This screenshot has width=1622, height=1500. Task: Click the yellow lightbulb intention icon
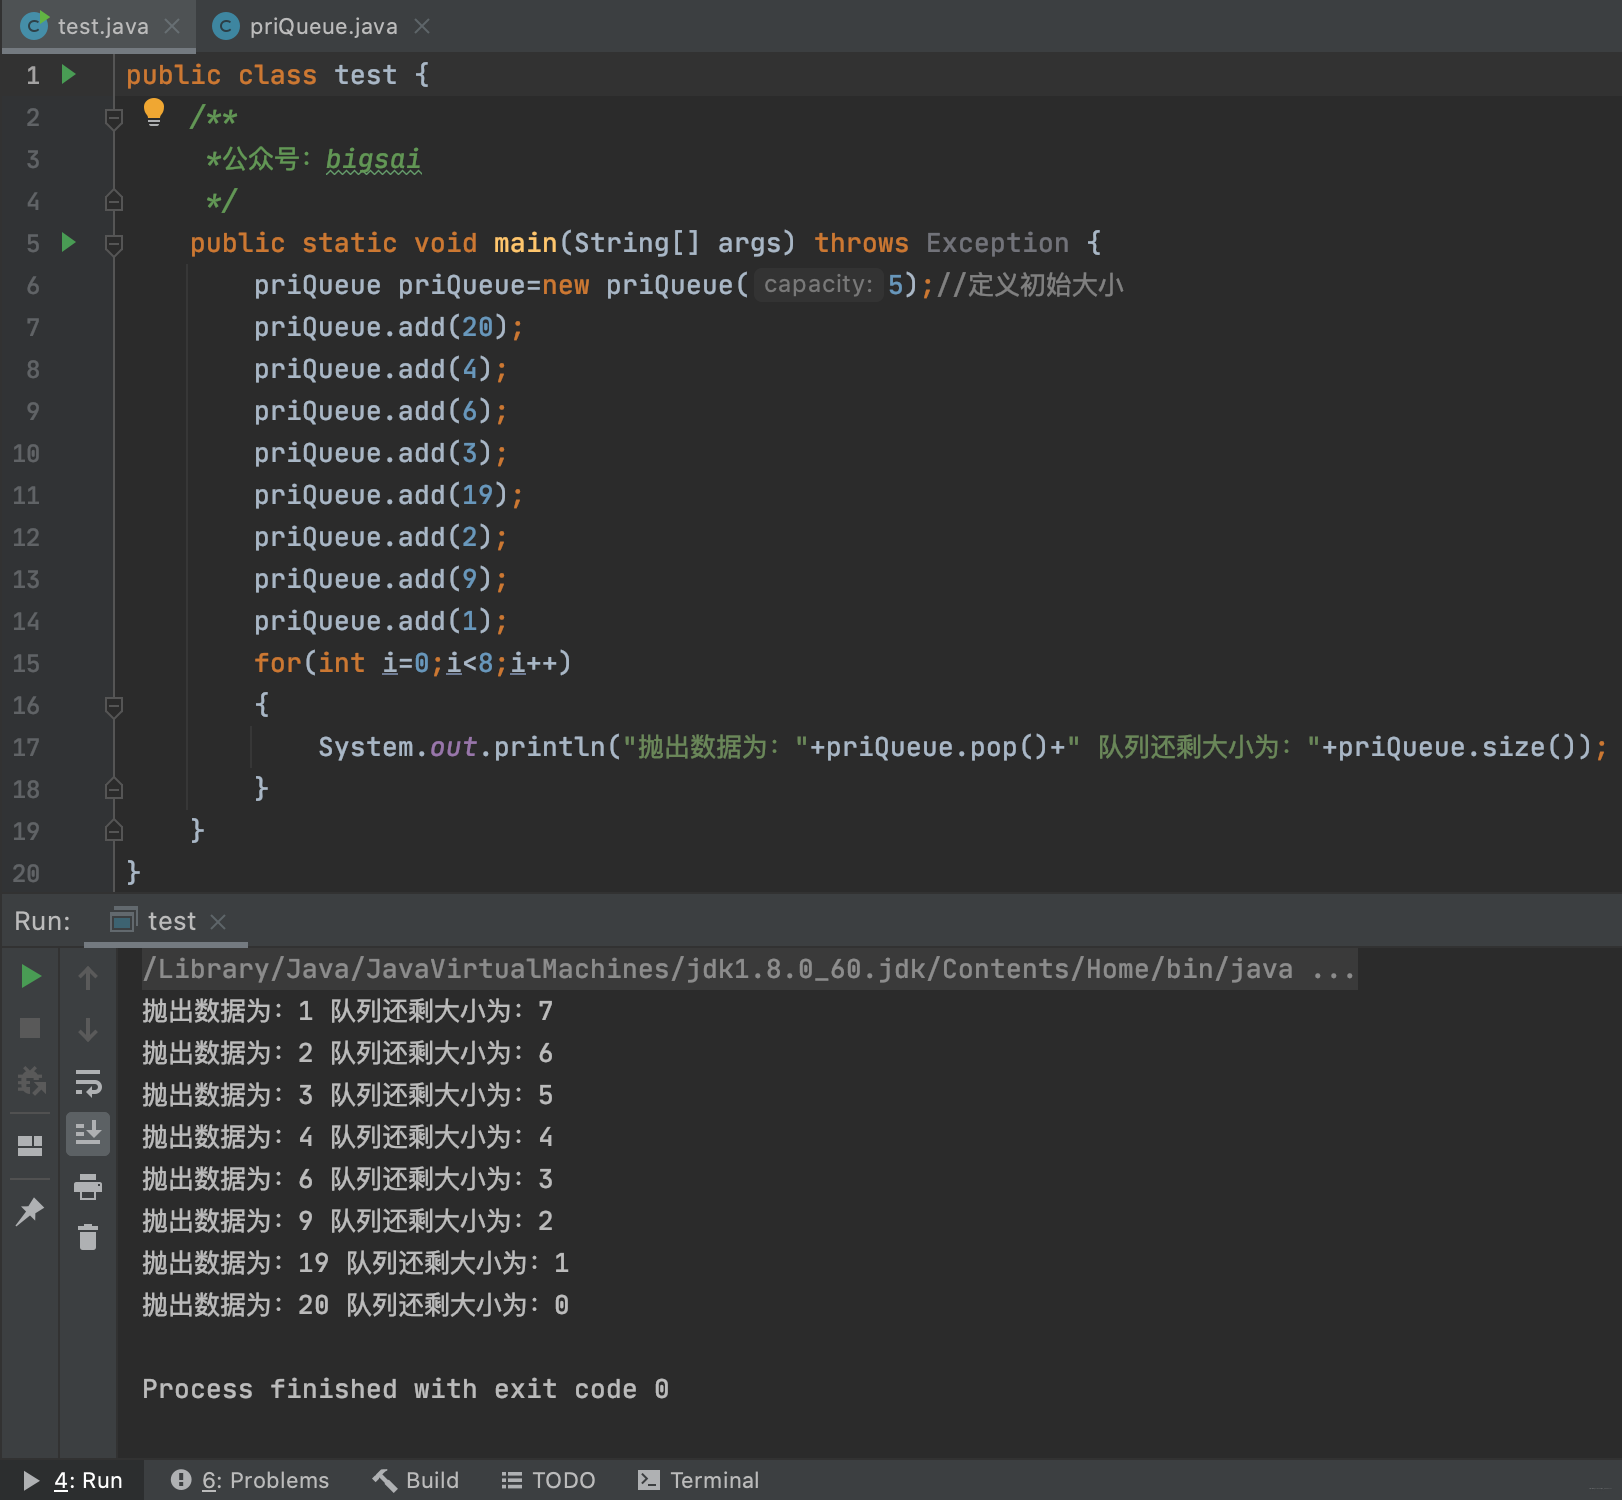point(153,112)
